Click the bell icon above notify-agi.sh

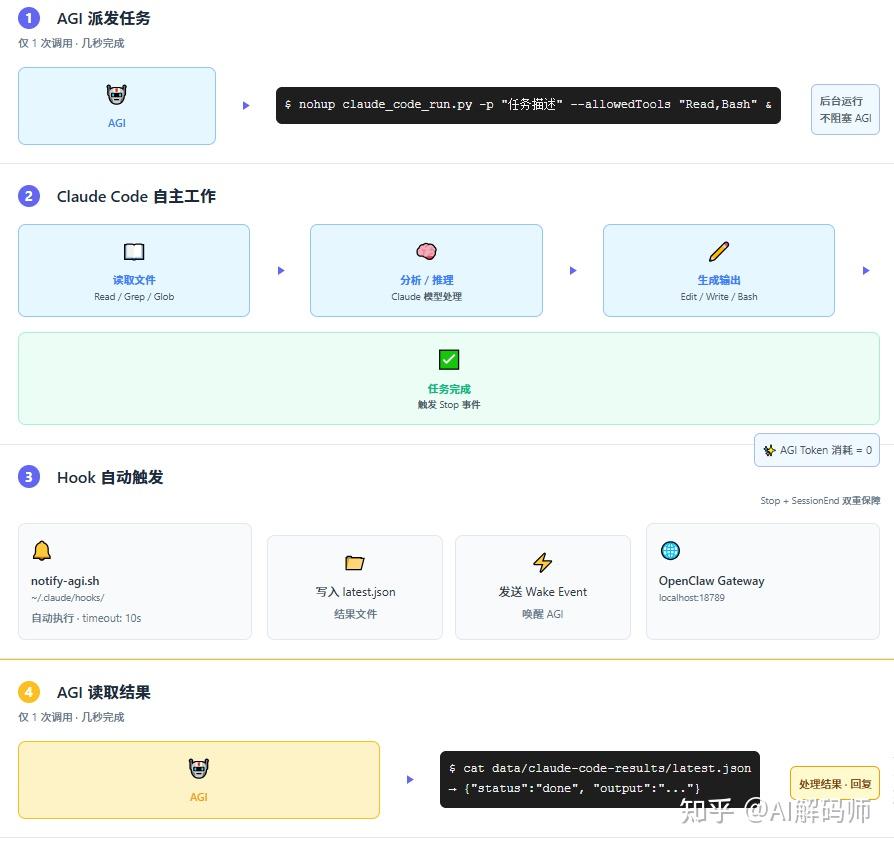pos(42,550)
